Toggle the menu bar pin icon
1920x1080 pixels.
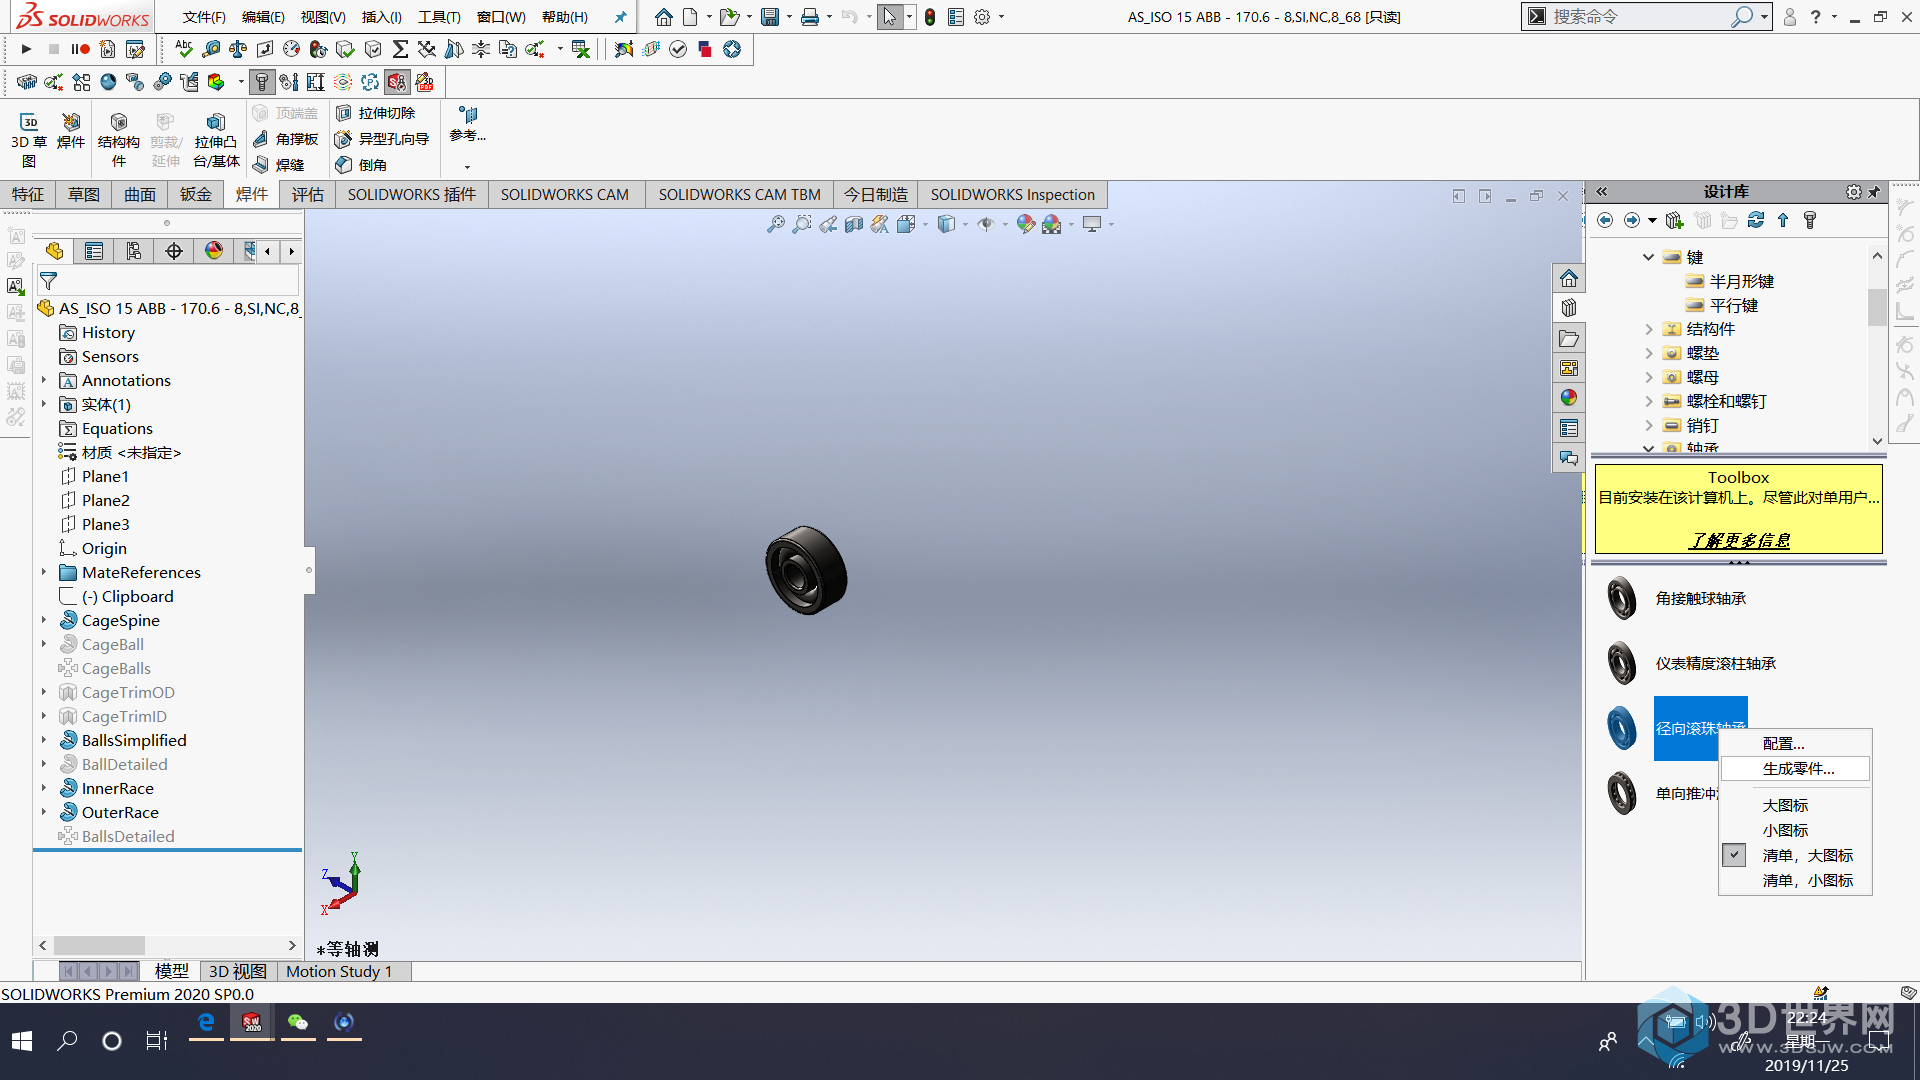620,17
